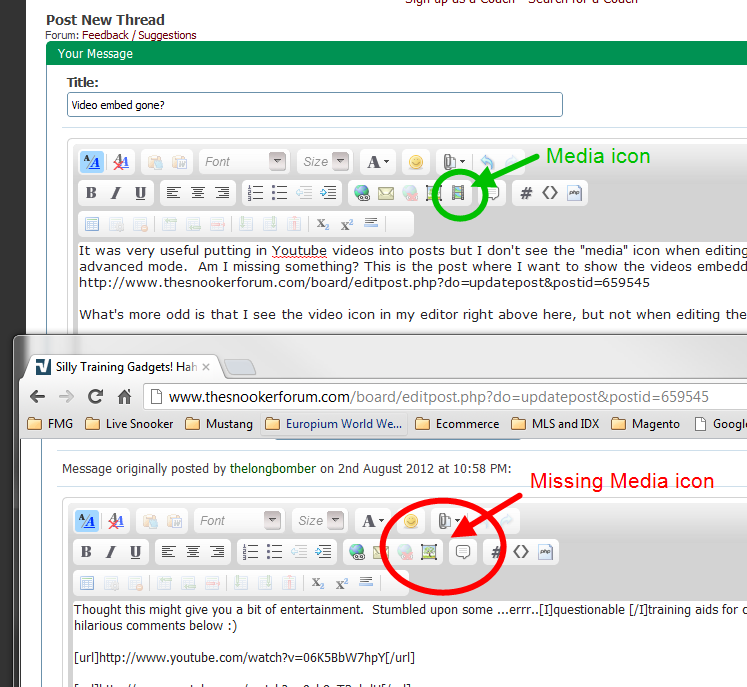
Task: Open the Magento bookmarks folder
Action: coord(646,424)
